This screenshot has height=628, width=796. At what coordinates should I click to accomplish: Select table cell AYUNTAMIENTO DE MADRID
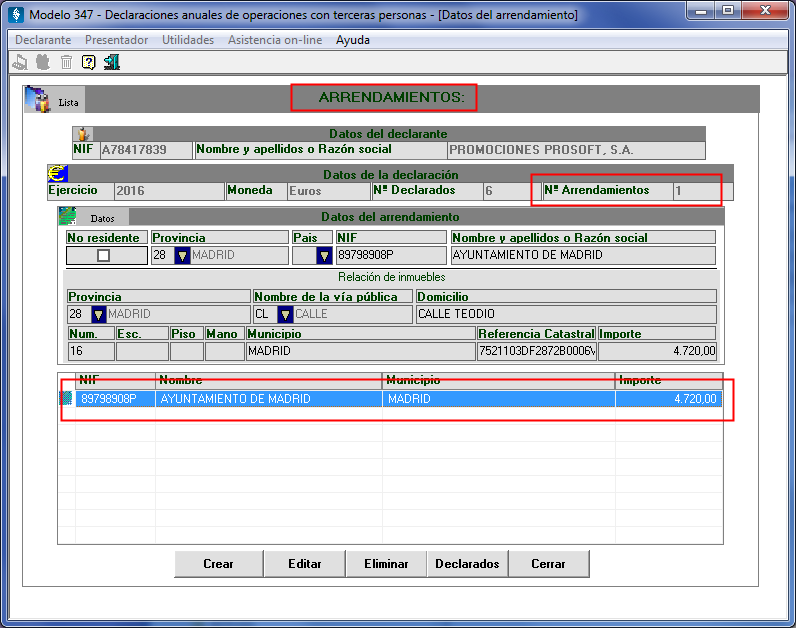click(x=269, y=399)
